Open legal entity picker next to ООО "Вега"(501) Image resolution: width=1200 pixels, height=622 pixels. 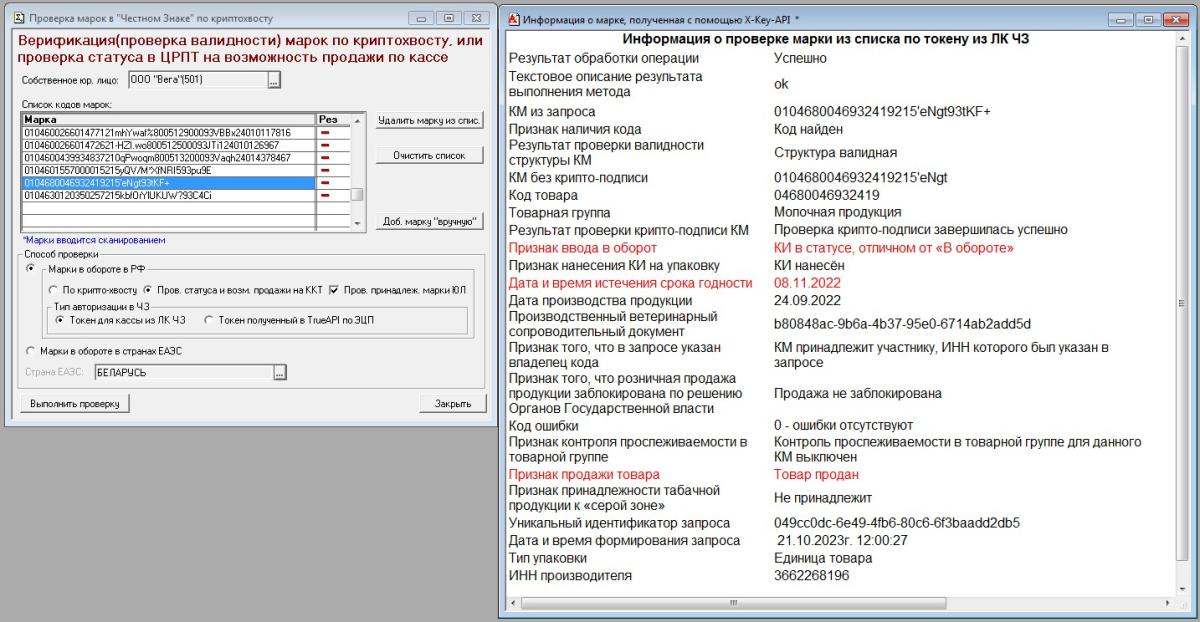(274, 81)
